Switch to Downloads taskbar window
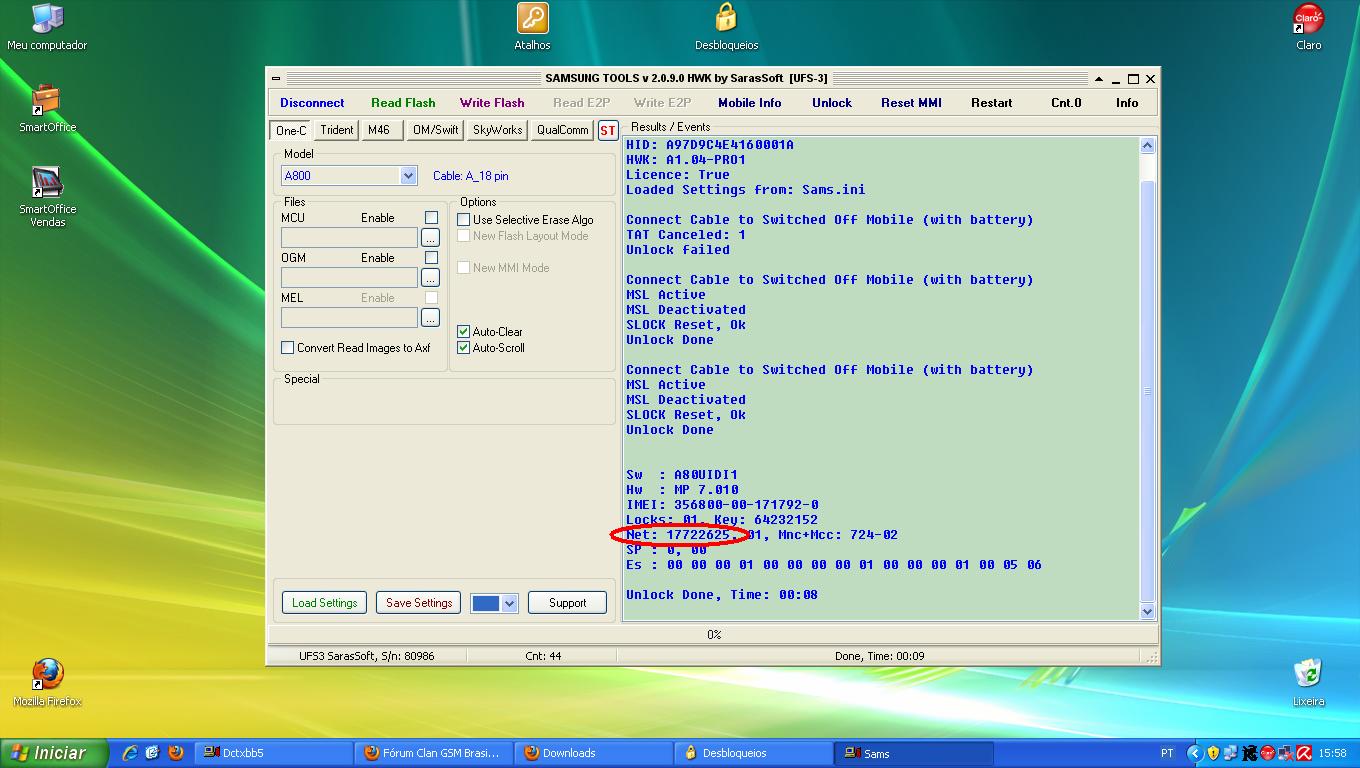Image resolution: width=1360 pixels, height=768 pixels. point(594,753)
